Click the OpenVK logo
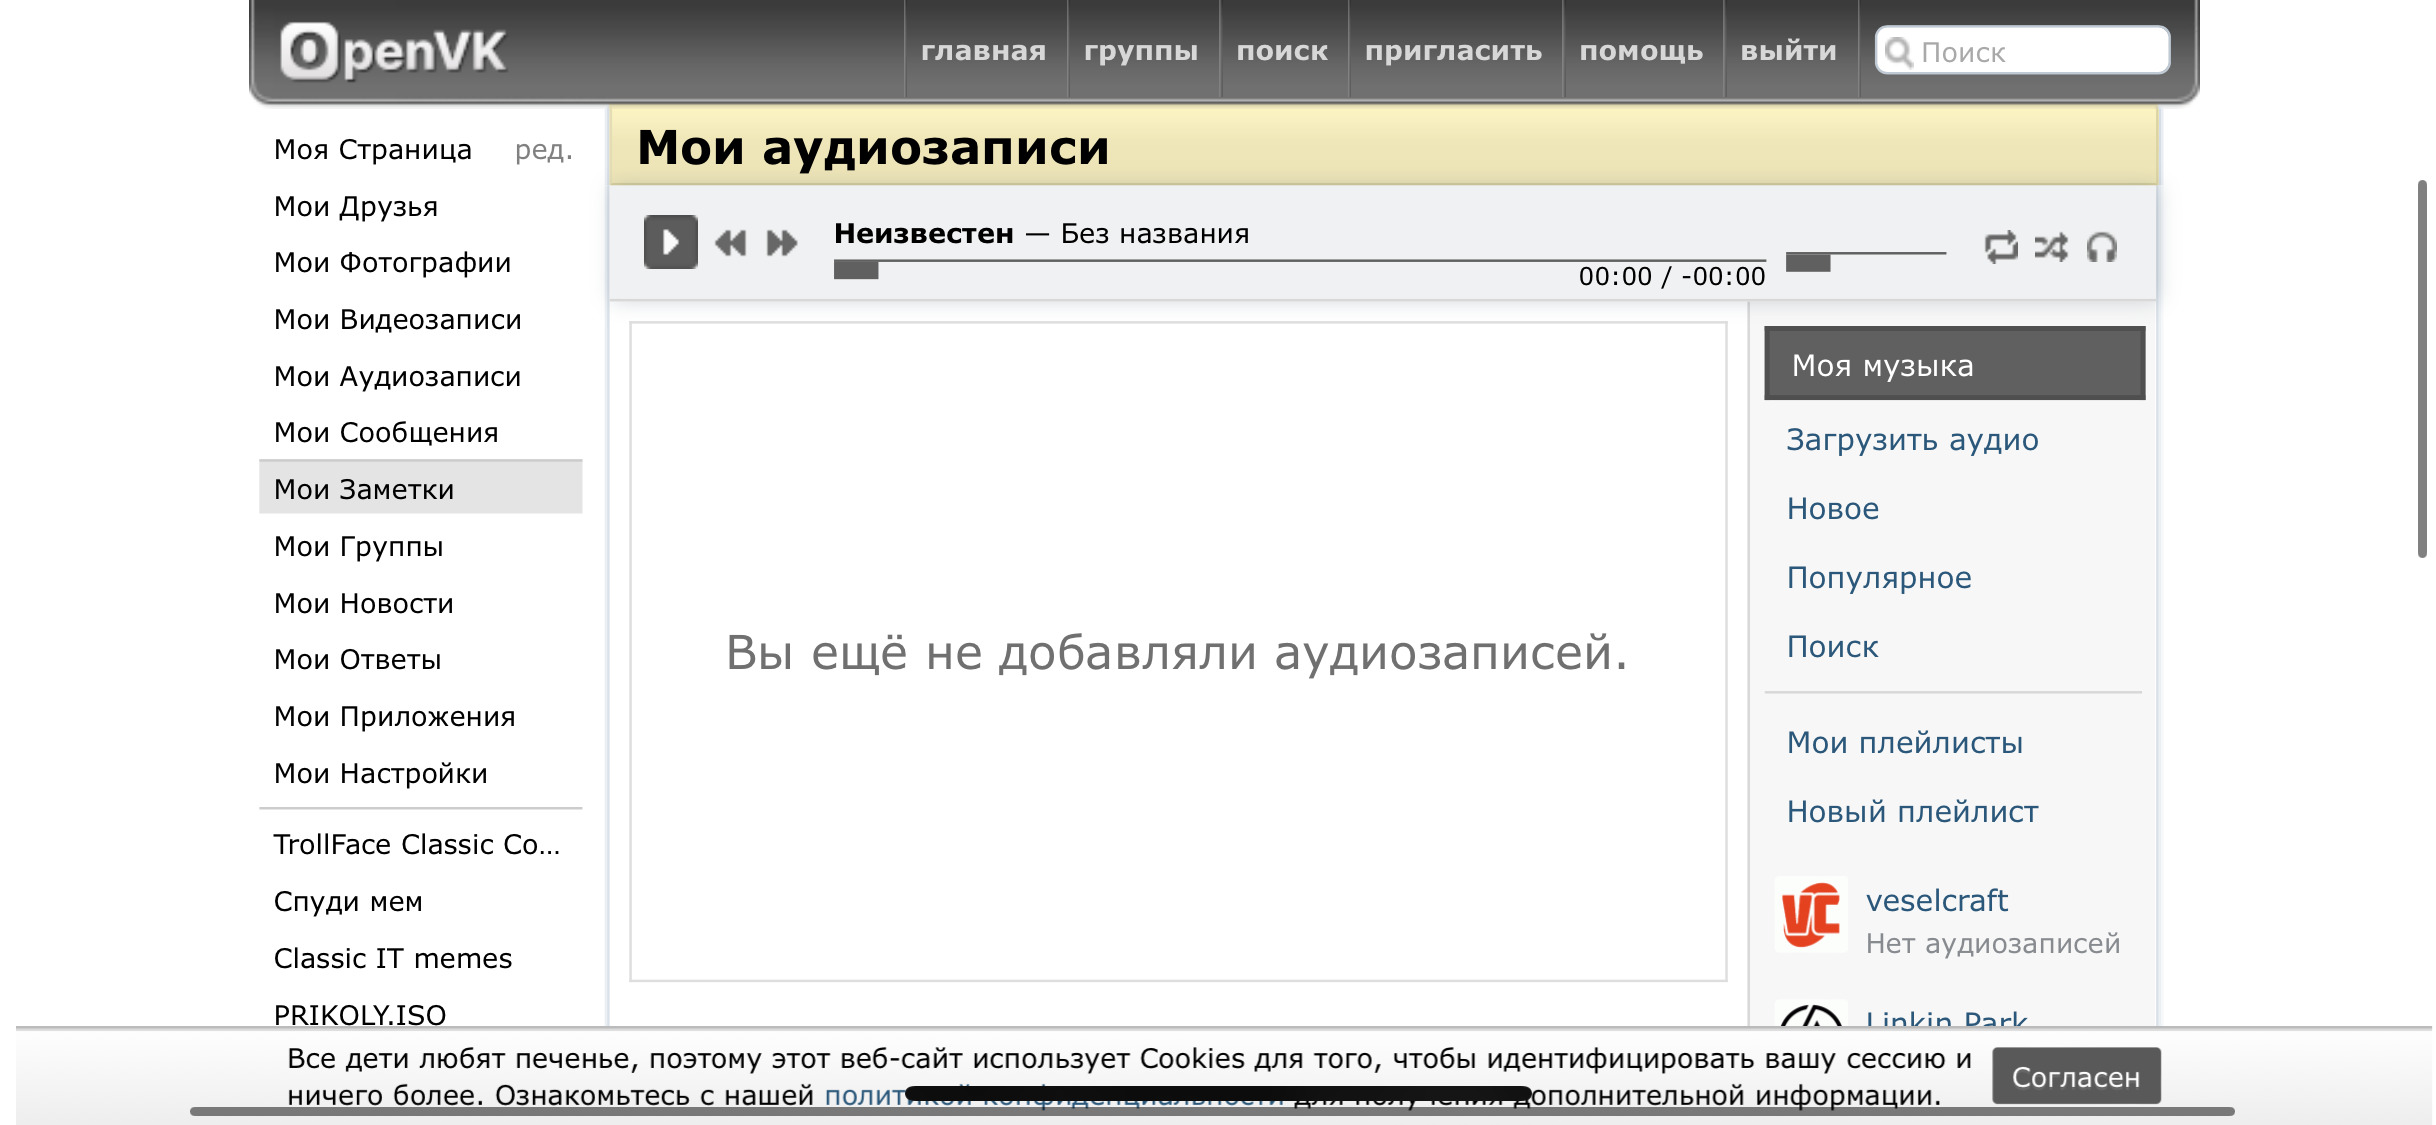The image size is (2436, 1125). point(393,51)
